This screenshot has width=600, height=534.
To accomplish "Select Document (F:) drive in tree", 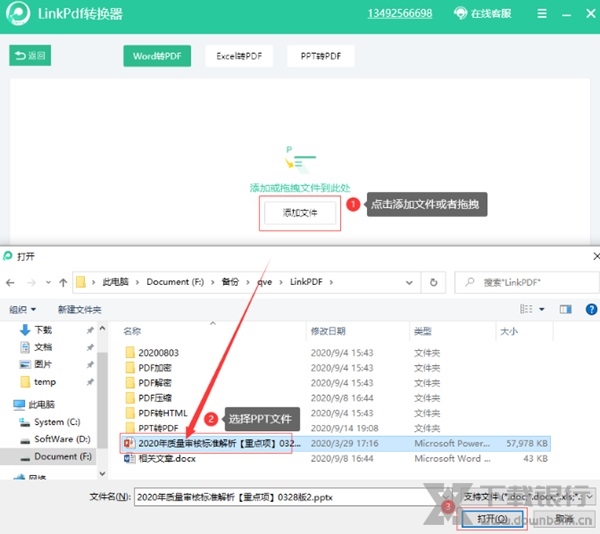I will pyautogui.click(x=56, y=456).
